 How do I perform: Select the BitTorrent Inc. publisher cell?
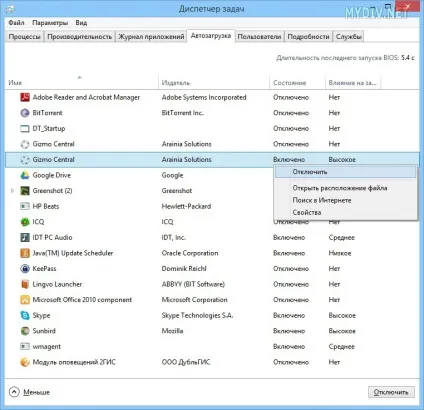(x=182, y=113)
